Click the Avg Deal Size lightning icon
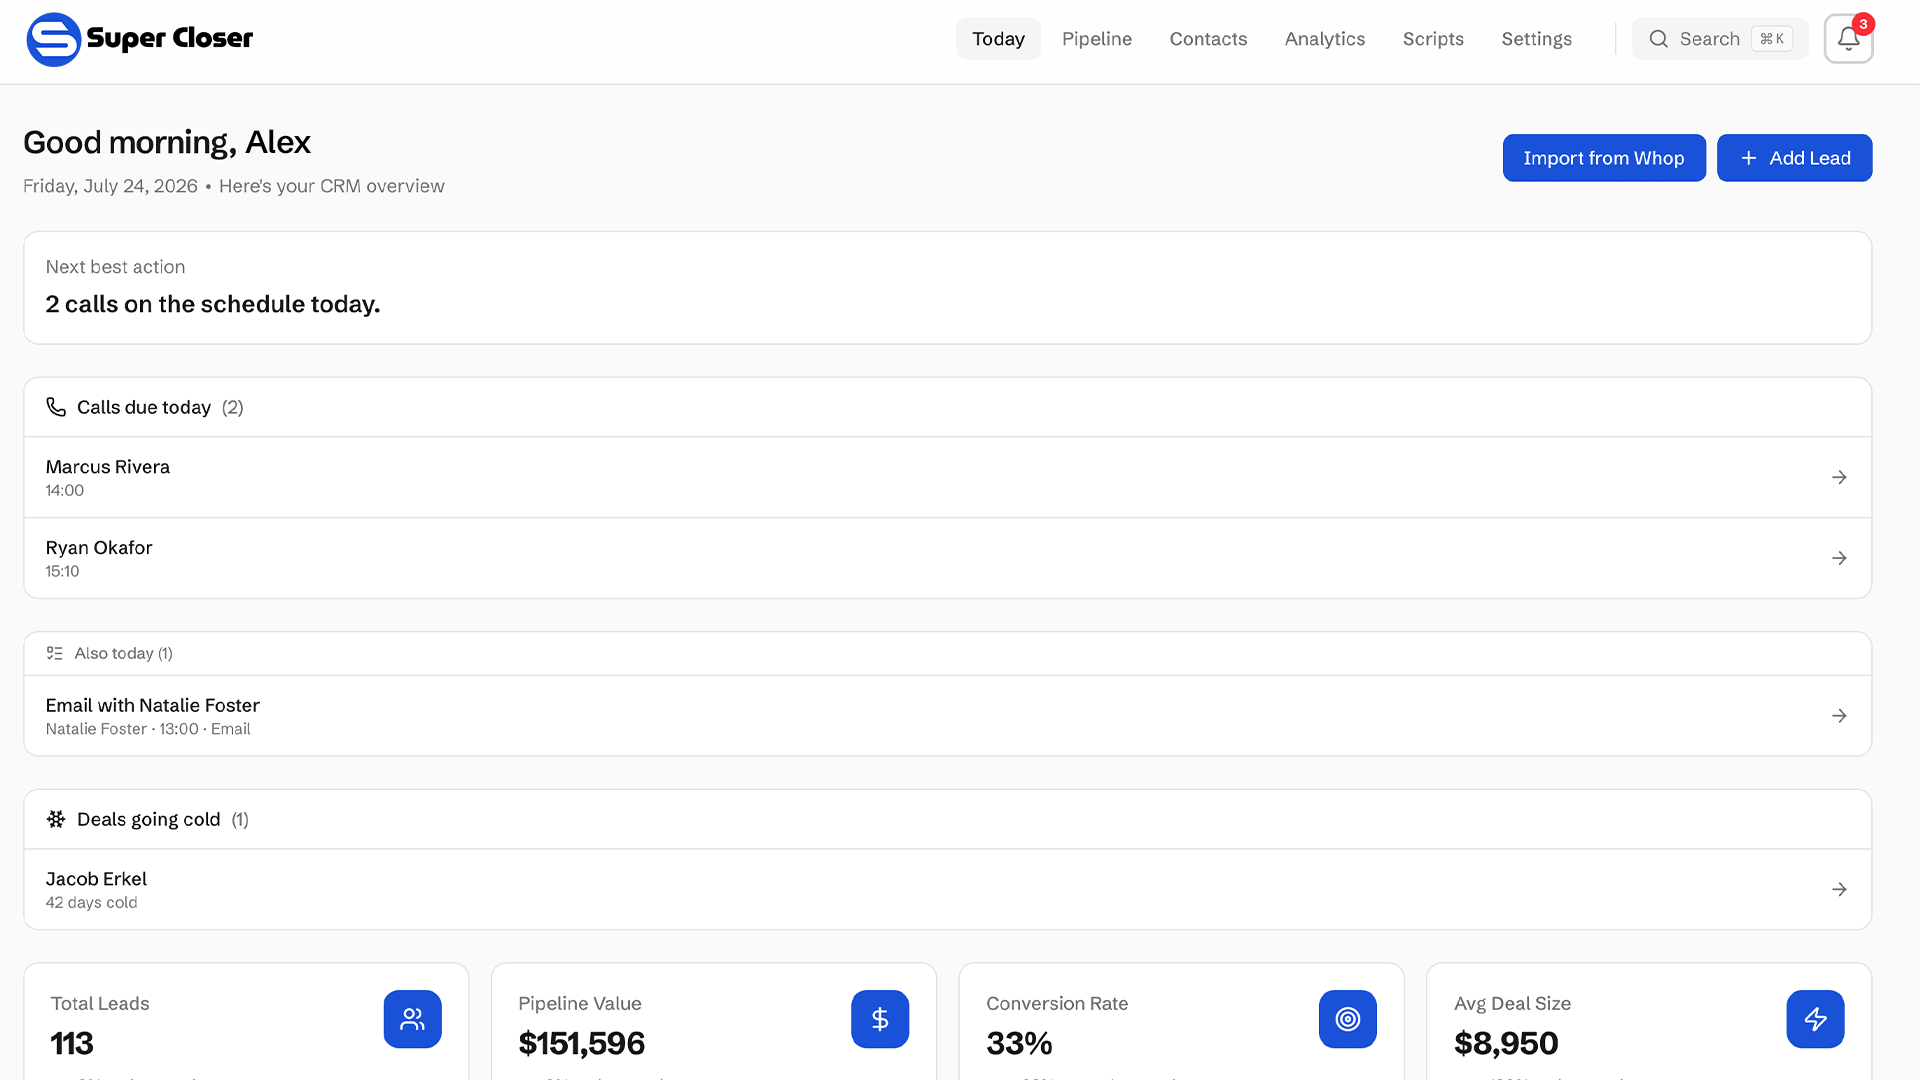 (1815, 1019)
